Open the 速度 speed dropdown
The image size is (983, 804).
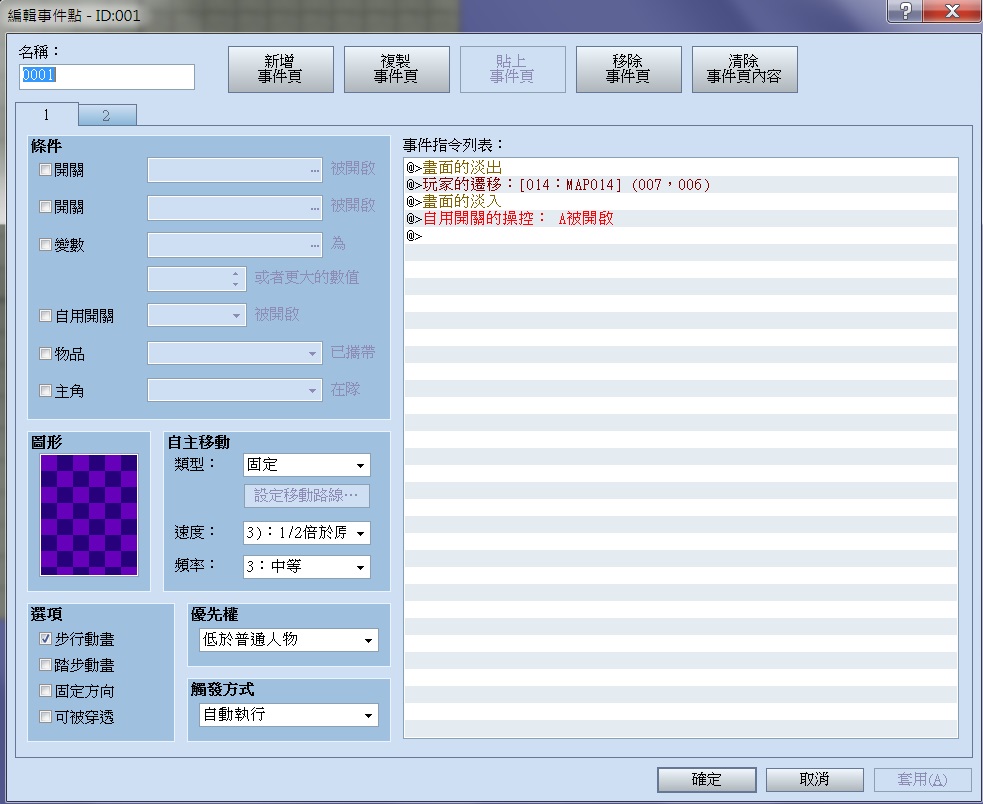[x=307, y=533]
